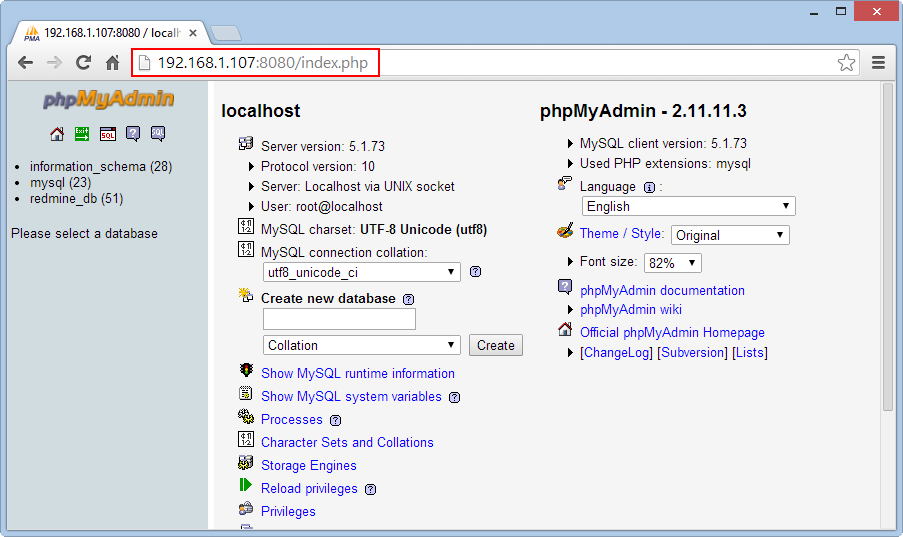Click the Theme / Style paint palette icon
This screenshot has height=537, width=903.
(565, 230)
